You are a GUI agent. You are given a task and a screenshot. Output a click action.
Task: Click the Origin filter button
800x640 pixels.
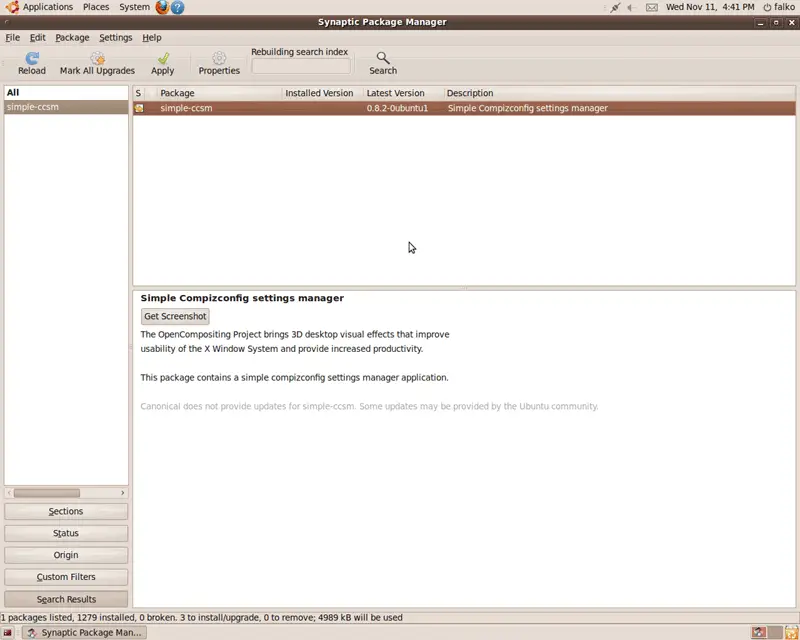[66, 555]
